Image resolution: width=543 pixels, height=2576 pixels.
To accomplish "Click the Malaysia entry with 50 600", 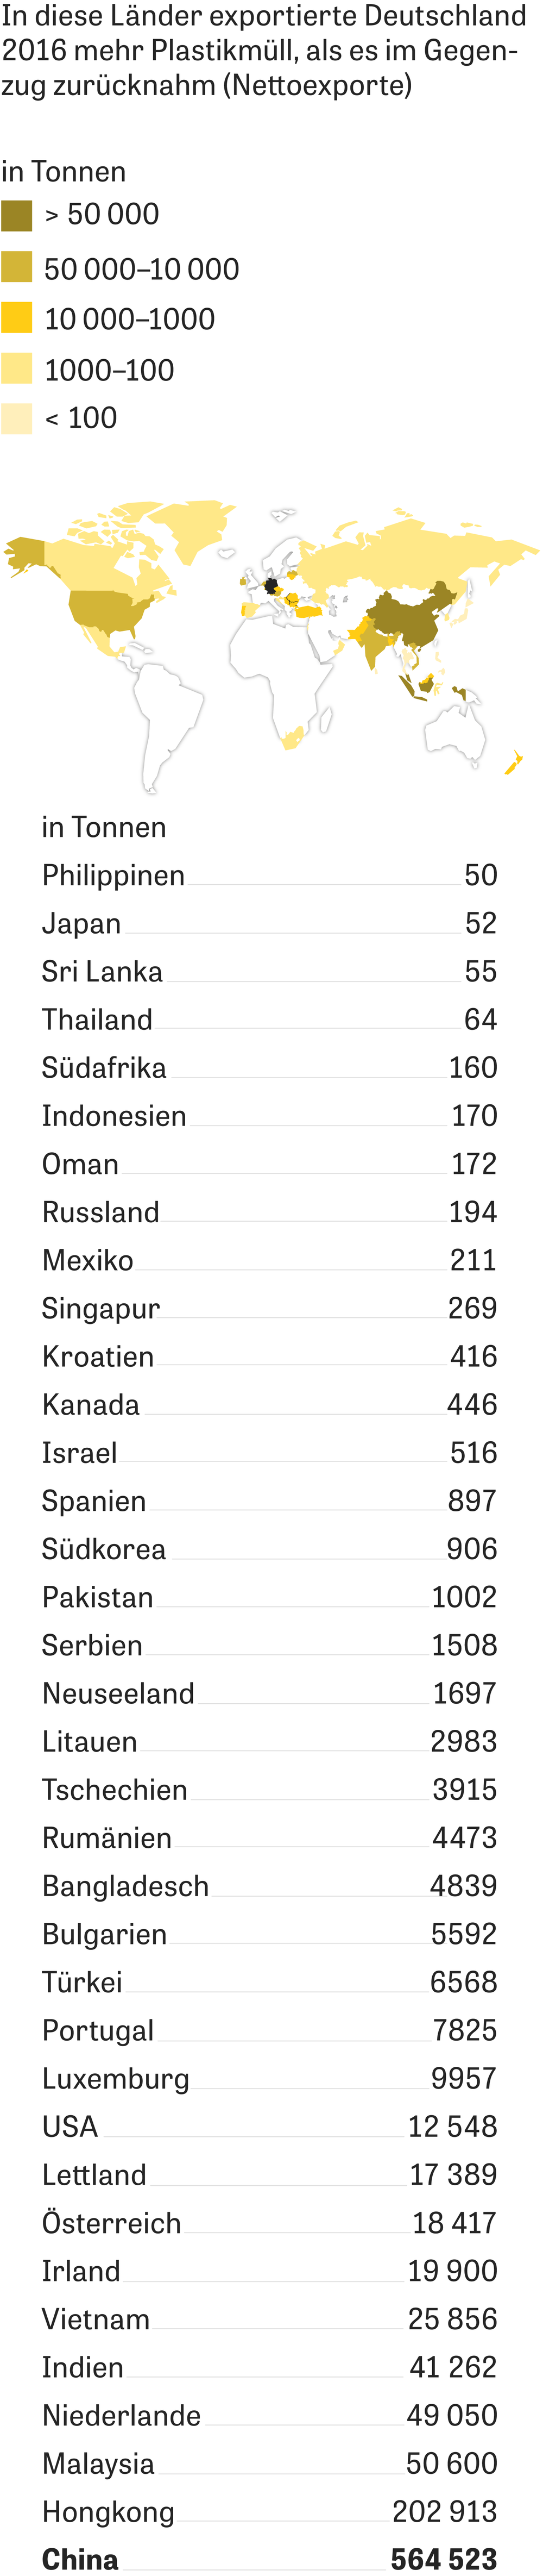I will click(270, 2463).
